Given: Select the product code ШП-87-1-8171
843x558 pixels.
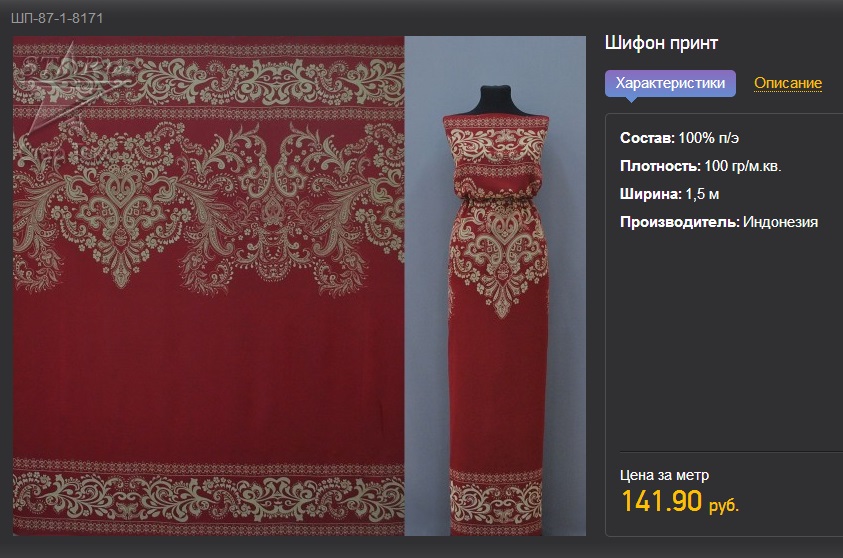Looking at the screenshot, I should tap(57, 18).
